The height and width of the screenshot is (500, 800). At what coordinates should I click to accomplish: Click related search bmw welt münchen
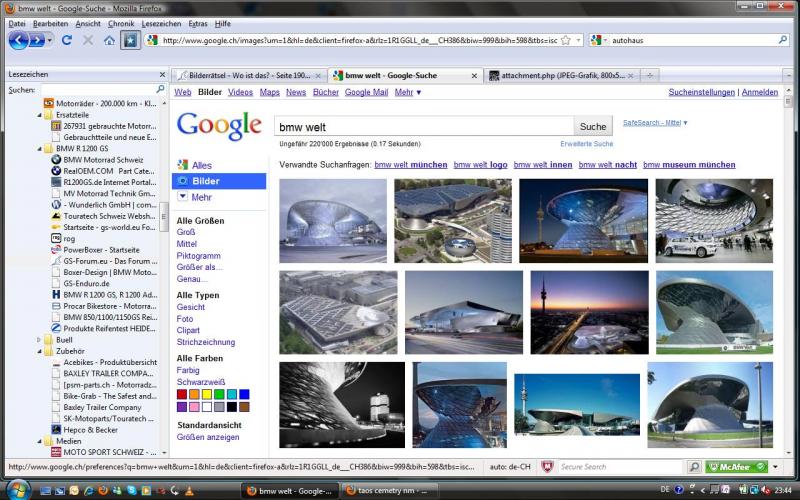411,165
